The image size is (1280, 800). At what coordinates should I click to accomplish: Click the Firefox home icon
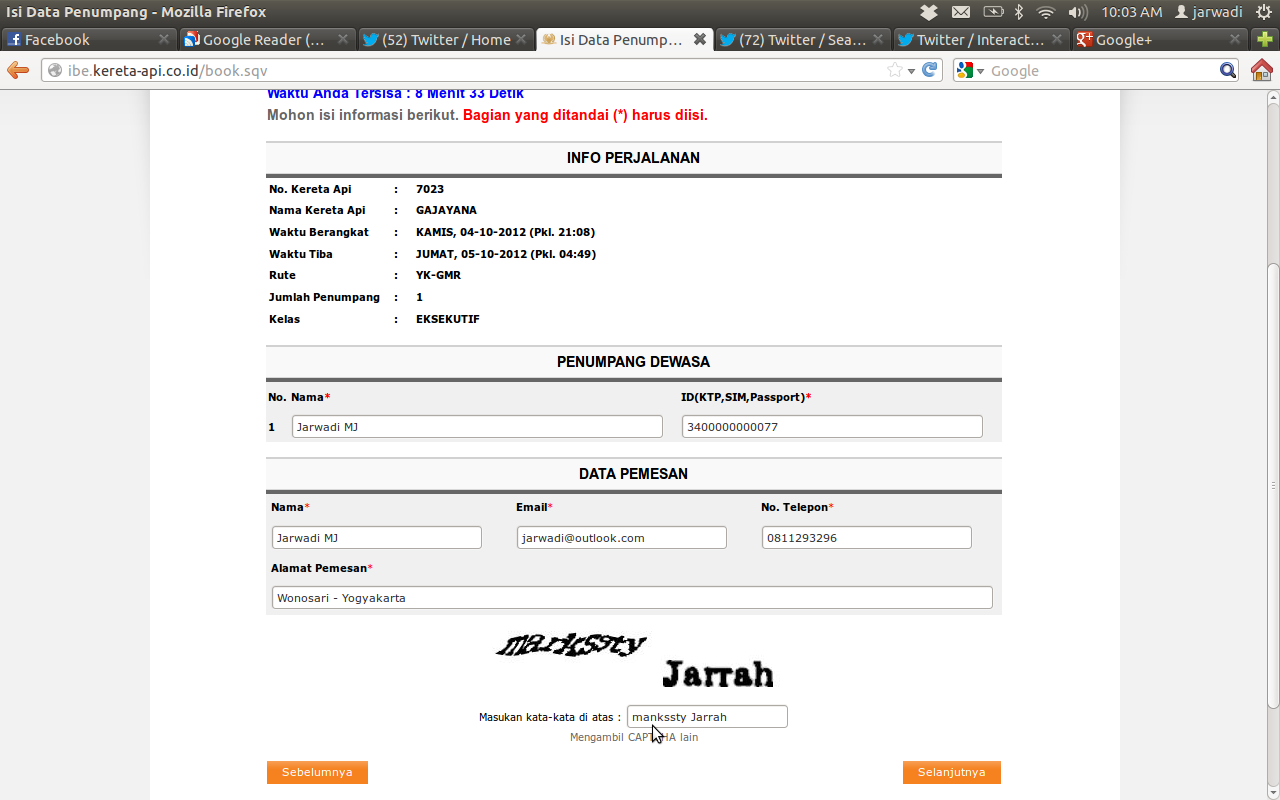coord(1262,70)
